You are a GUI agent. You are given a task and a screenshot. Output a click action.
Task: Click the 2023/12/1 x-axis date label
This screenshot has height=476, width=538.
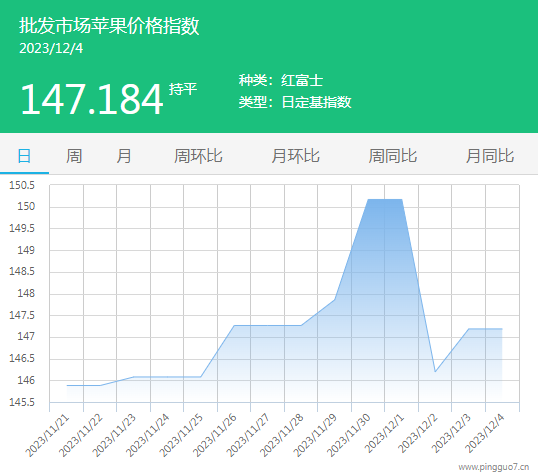[385, 433]
